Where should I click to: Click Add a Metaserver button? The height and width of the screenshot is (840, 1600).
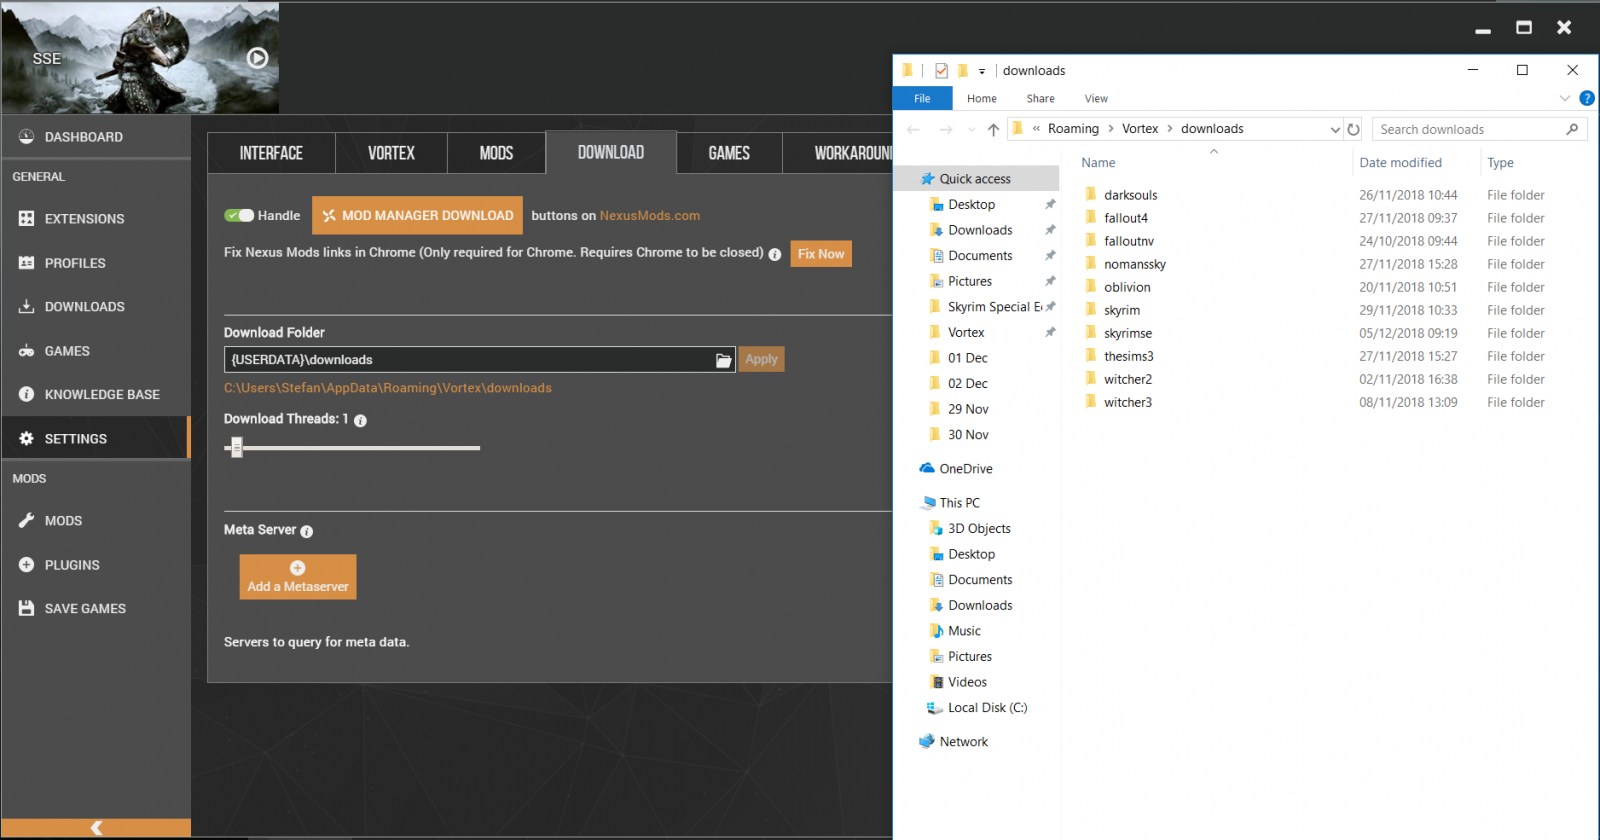click(x=298, y=577)
